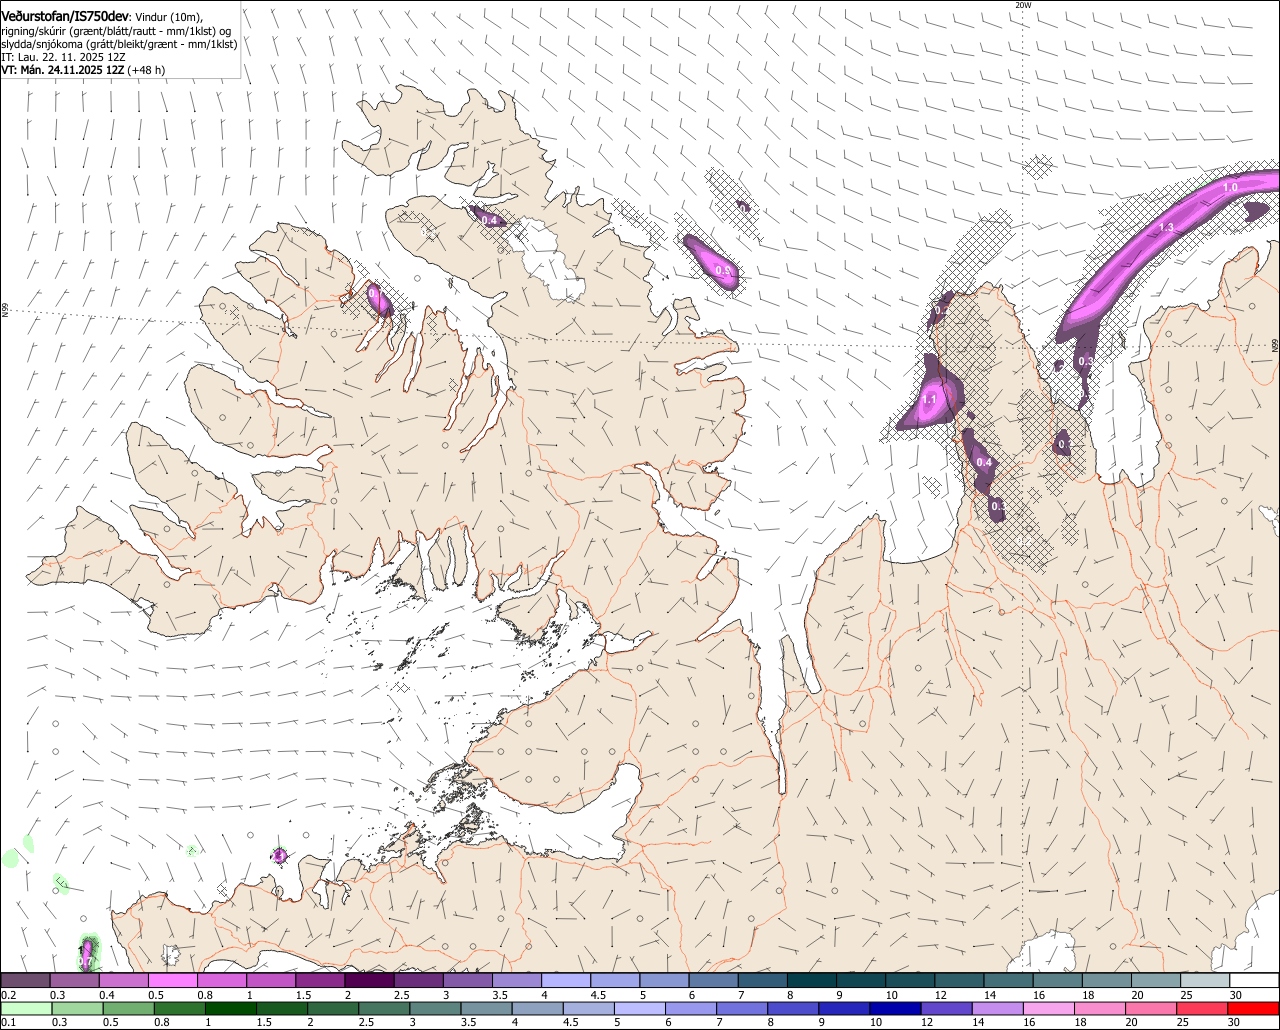The image size is (1280, 1030).
Task: Pick the bottom-row rain swatch starting at 25
Action: pos(1201,1009)
